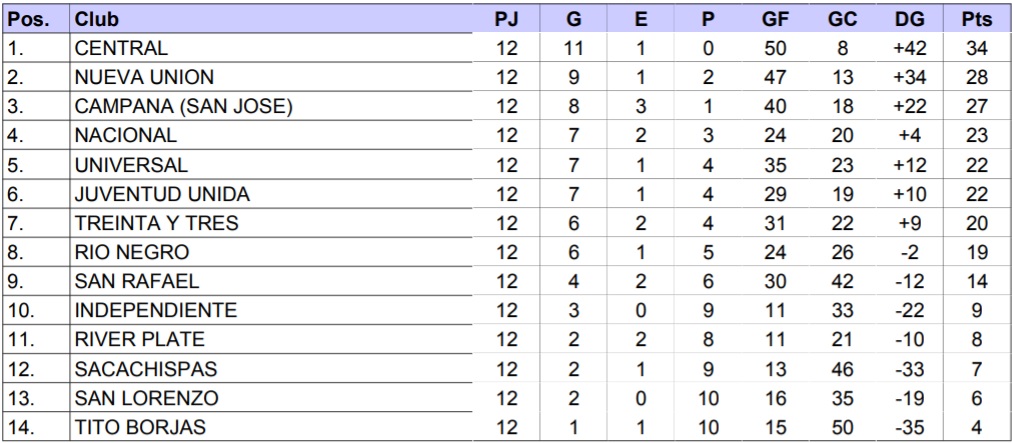Click the +42 goal difference cell
This screenshot has width=1012, height=443.
[x=909, y=48]
